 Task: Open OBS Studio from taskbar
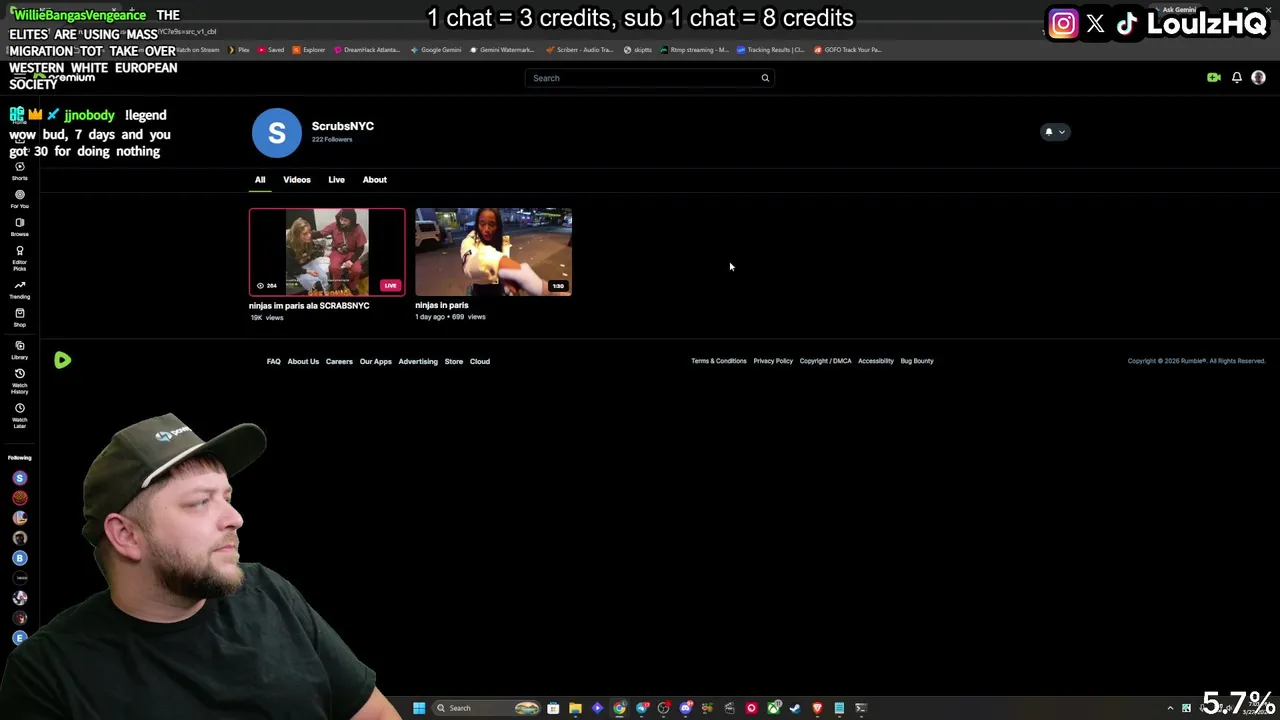[664, 708]
